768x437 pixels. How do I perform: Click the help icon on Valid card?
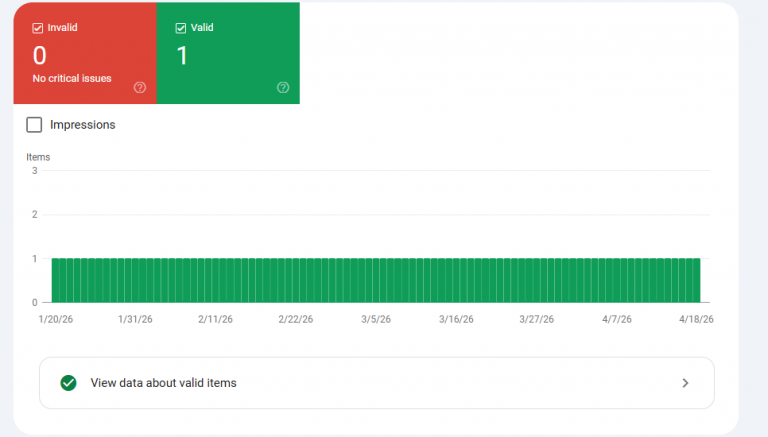click(283, 88)
